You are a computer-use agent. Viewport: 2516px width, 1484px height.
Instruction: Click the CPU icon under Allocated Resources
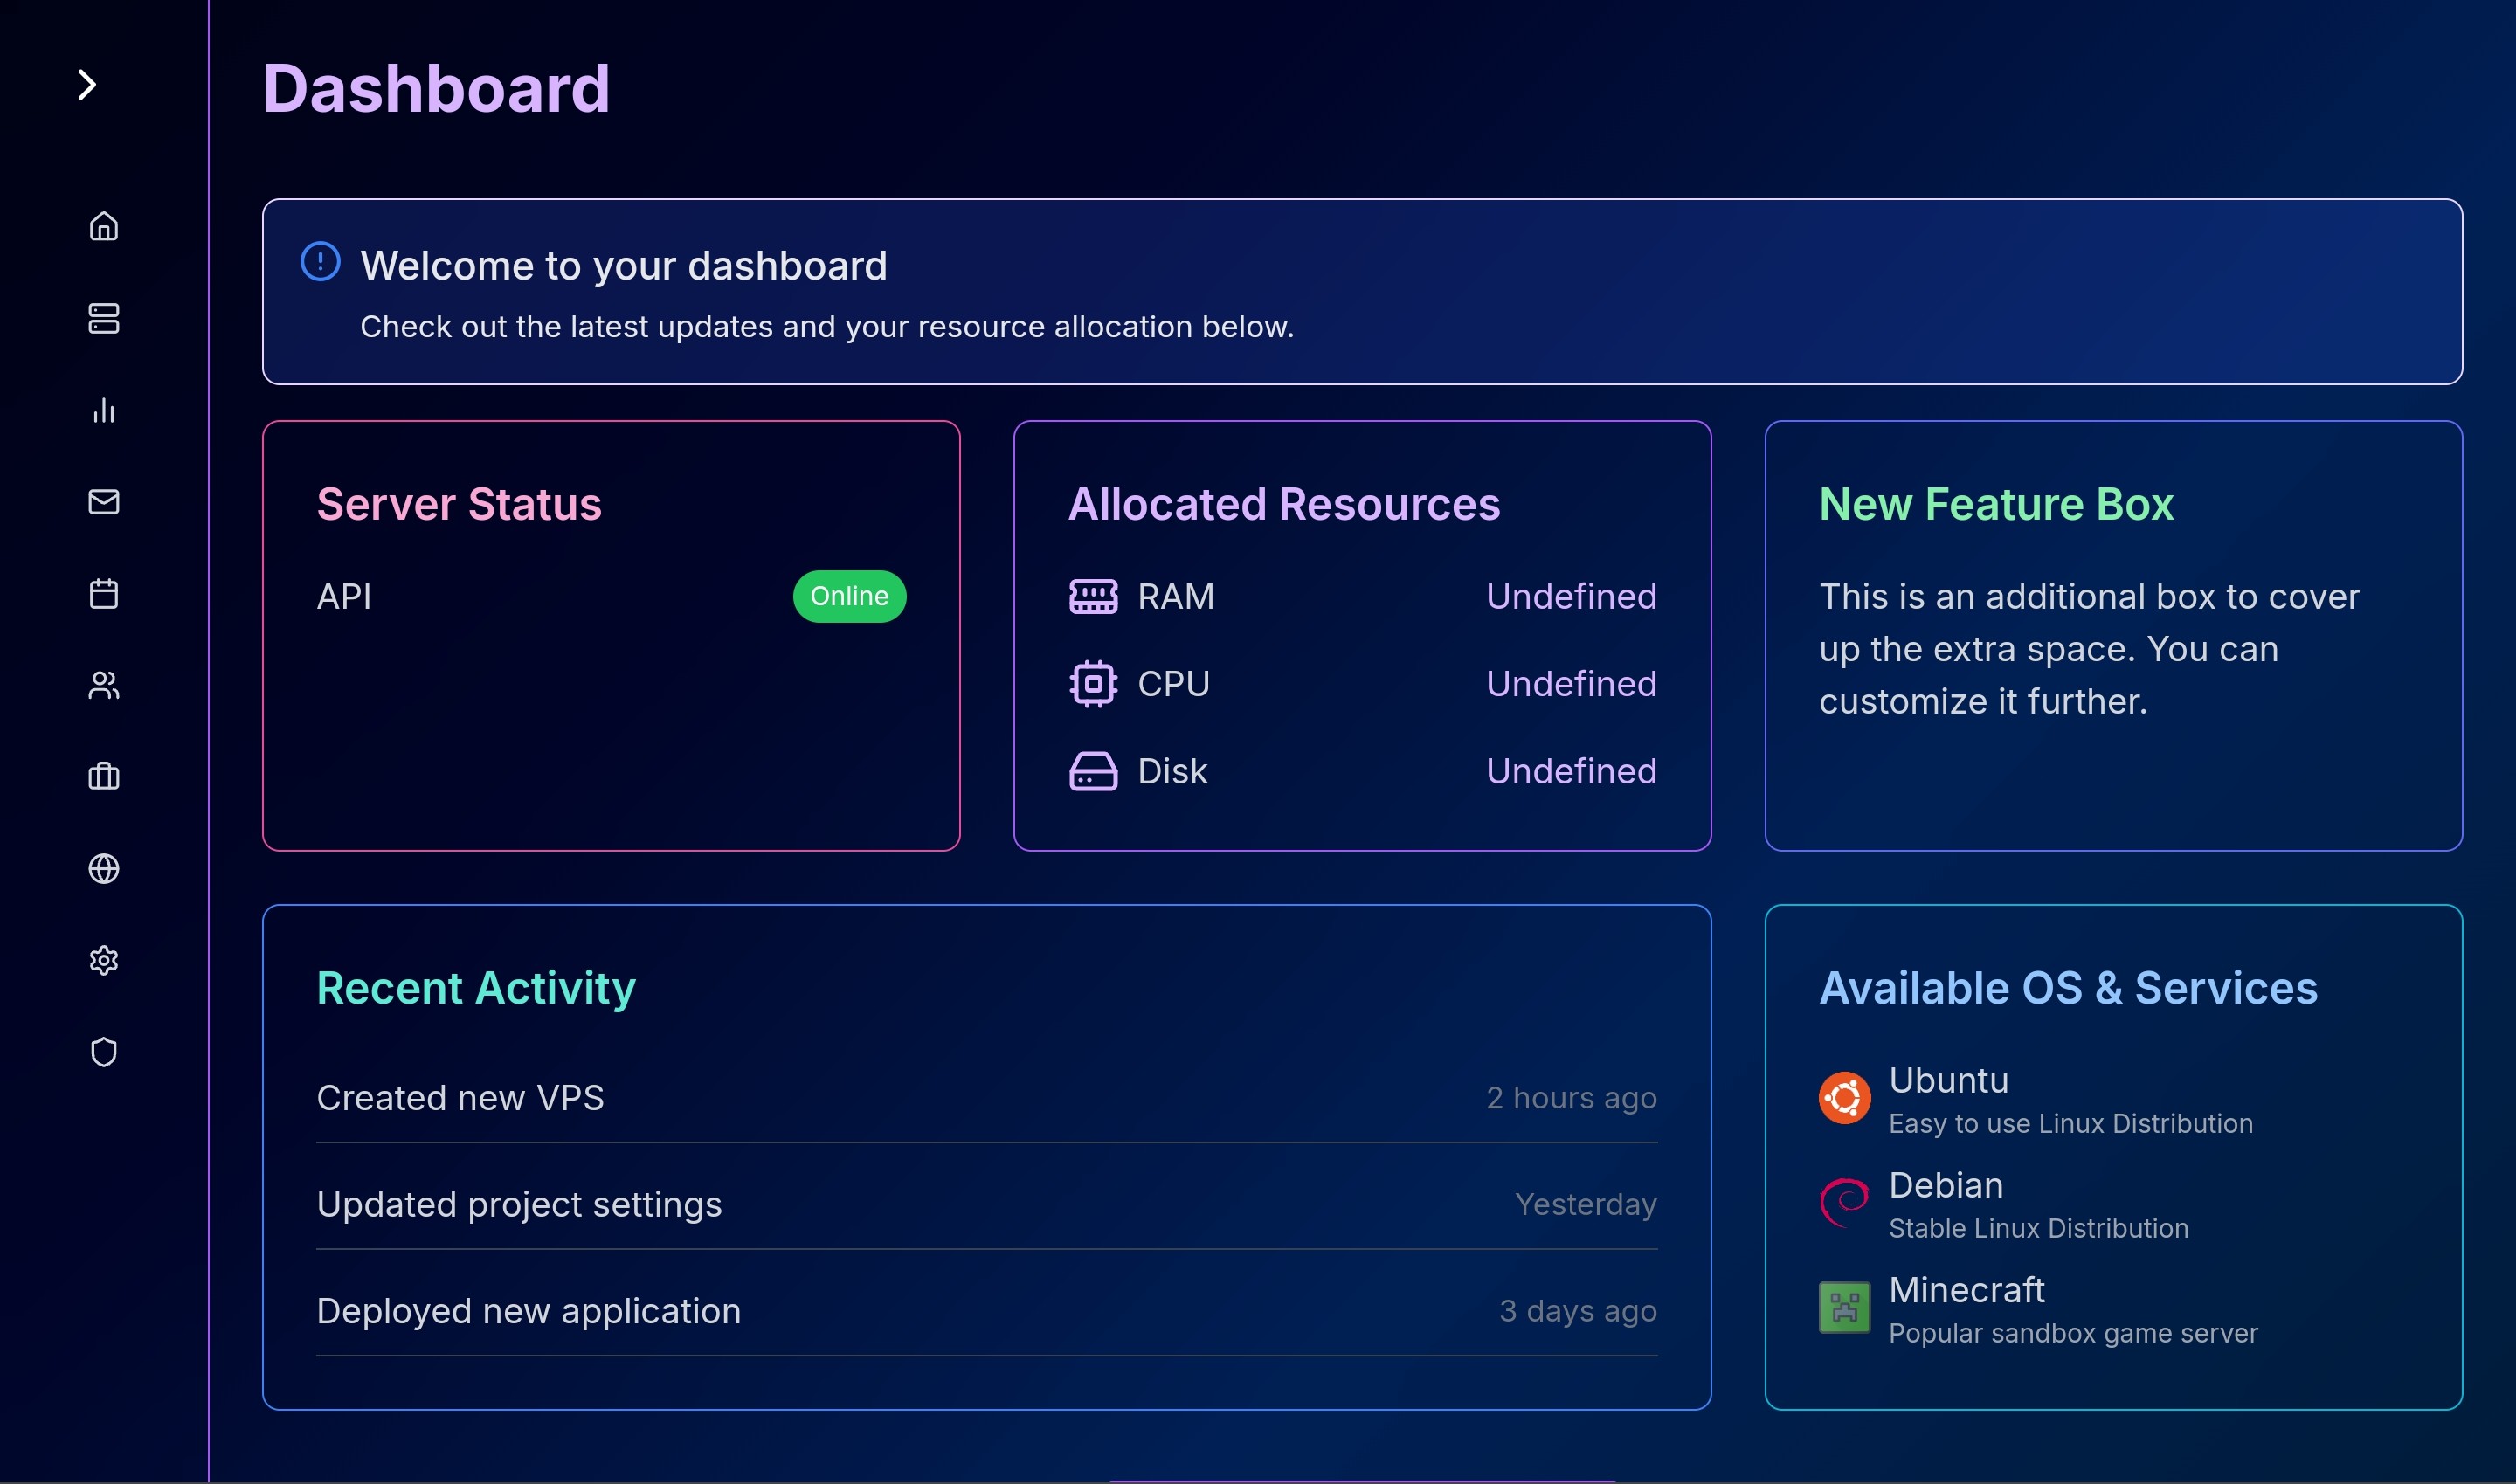click(1093, 683)
